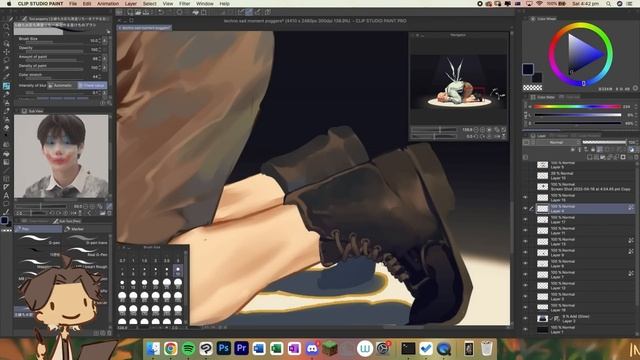Open Spotlight search in menu bar
The width and height of the screenshot is (640, 360).
coord(609,4)
